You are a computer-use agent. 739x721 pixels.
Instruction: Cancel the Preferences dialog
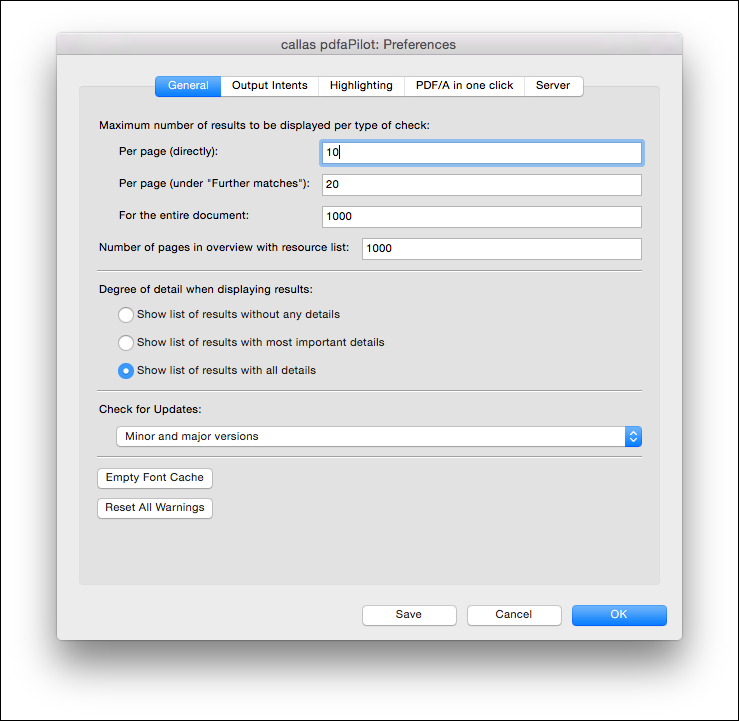pyautogui.click(x=514, y=615)
